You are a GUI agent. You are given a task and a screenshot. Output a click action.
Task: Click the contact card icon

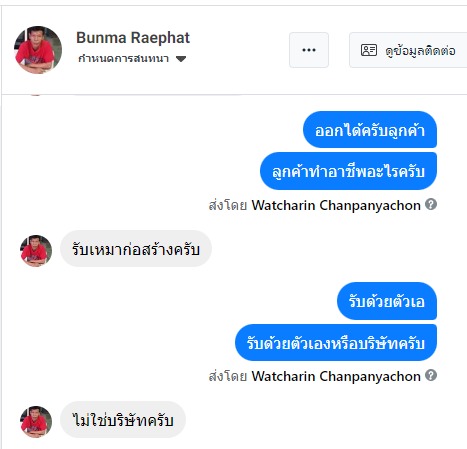pos(369,50)
